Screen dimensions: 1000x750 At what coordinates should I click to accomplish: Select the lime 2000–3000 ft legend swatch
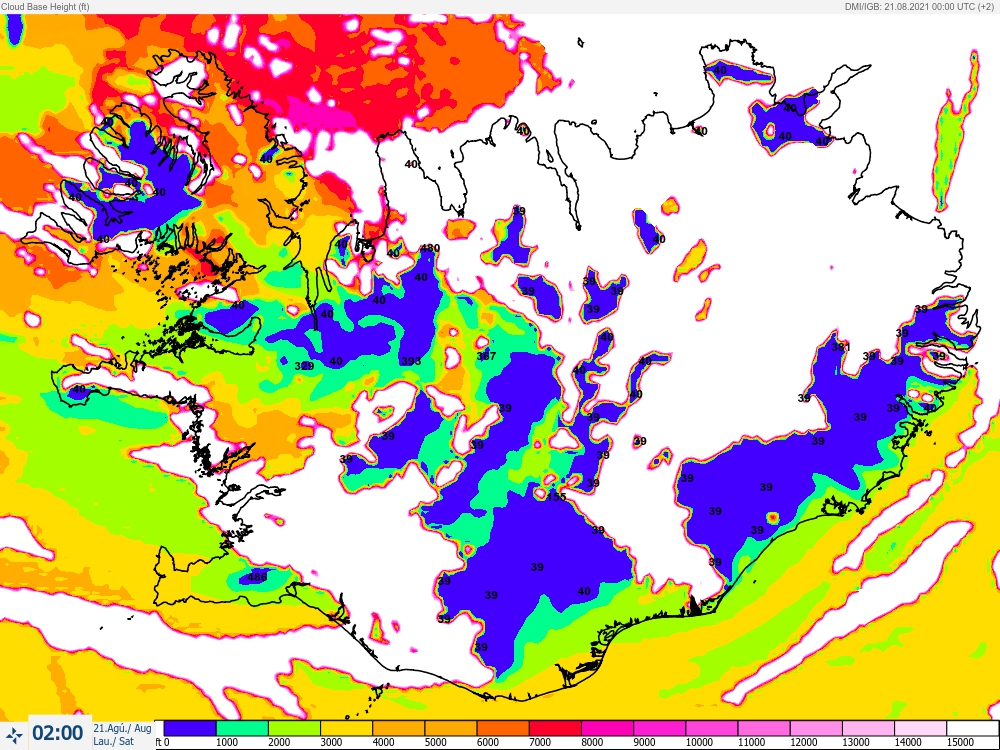click(294, 728)
